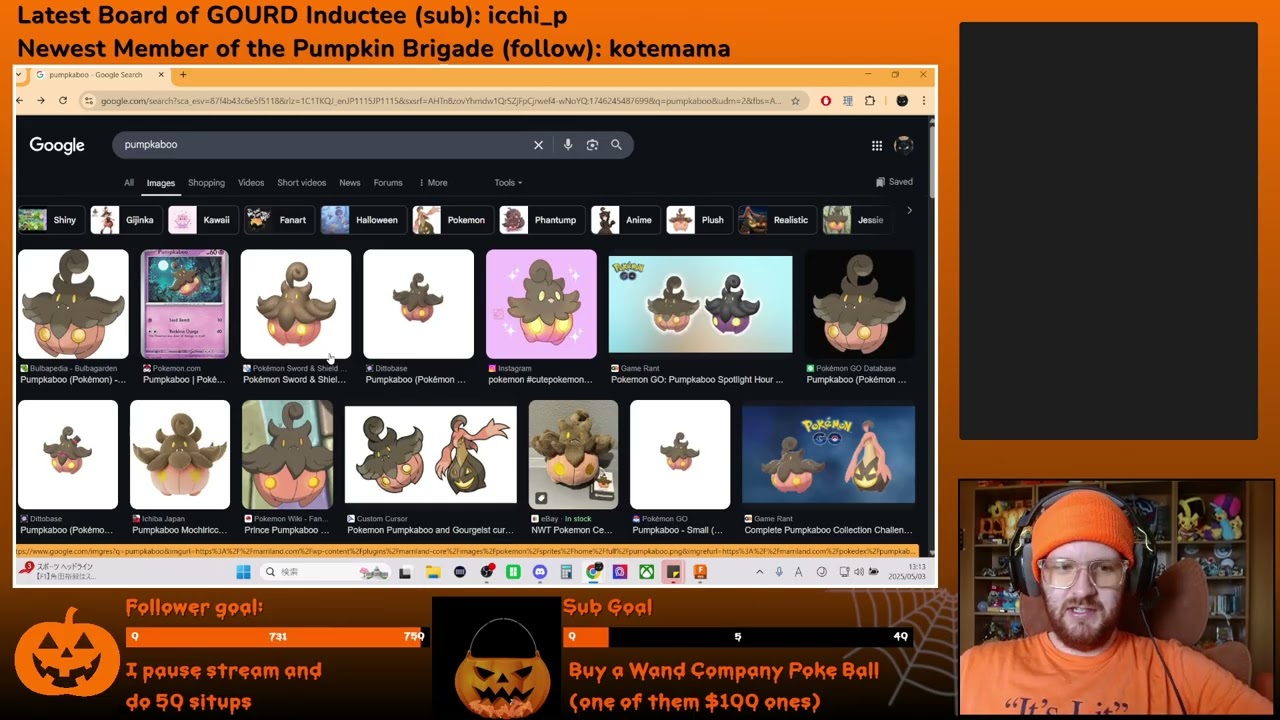Open the Instagram pink Pumpkaboo image
The height and width of the screenshot is (720, 1280).
coord(541,305)
